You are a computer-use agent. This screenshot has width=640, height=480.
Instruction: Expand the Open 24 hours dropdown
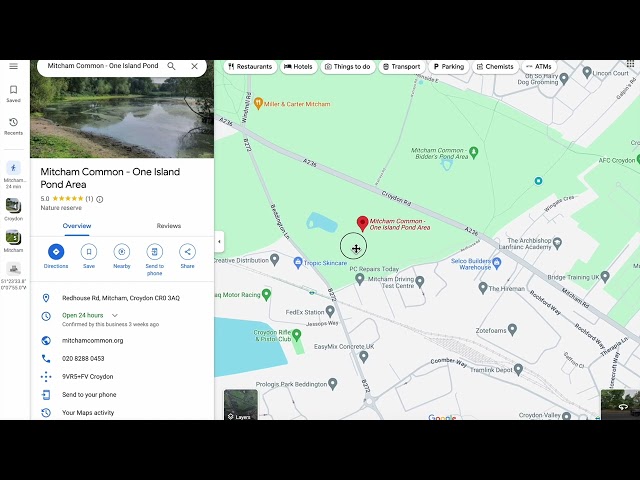tap(115, 316)
